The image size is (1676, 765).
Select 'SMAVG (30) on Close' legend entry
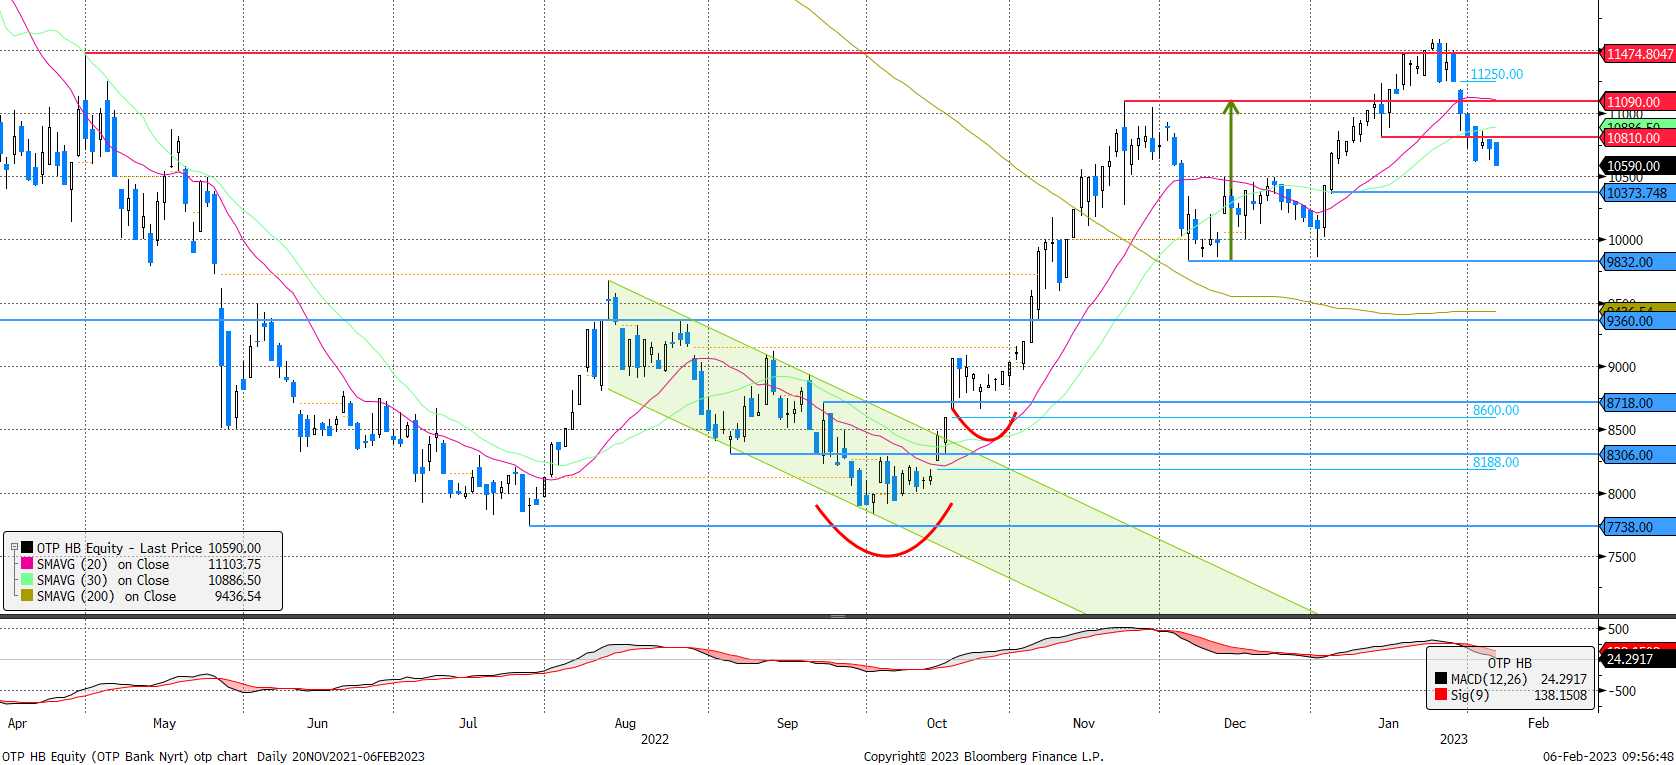[x=103, y=580]
